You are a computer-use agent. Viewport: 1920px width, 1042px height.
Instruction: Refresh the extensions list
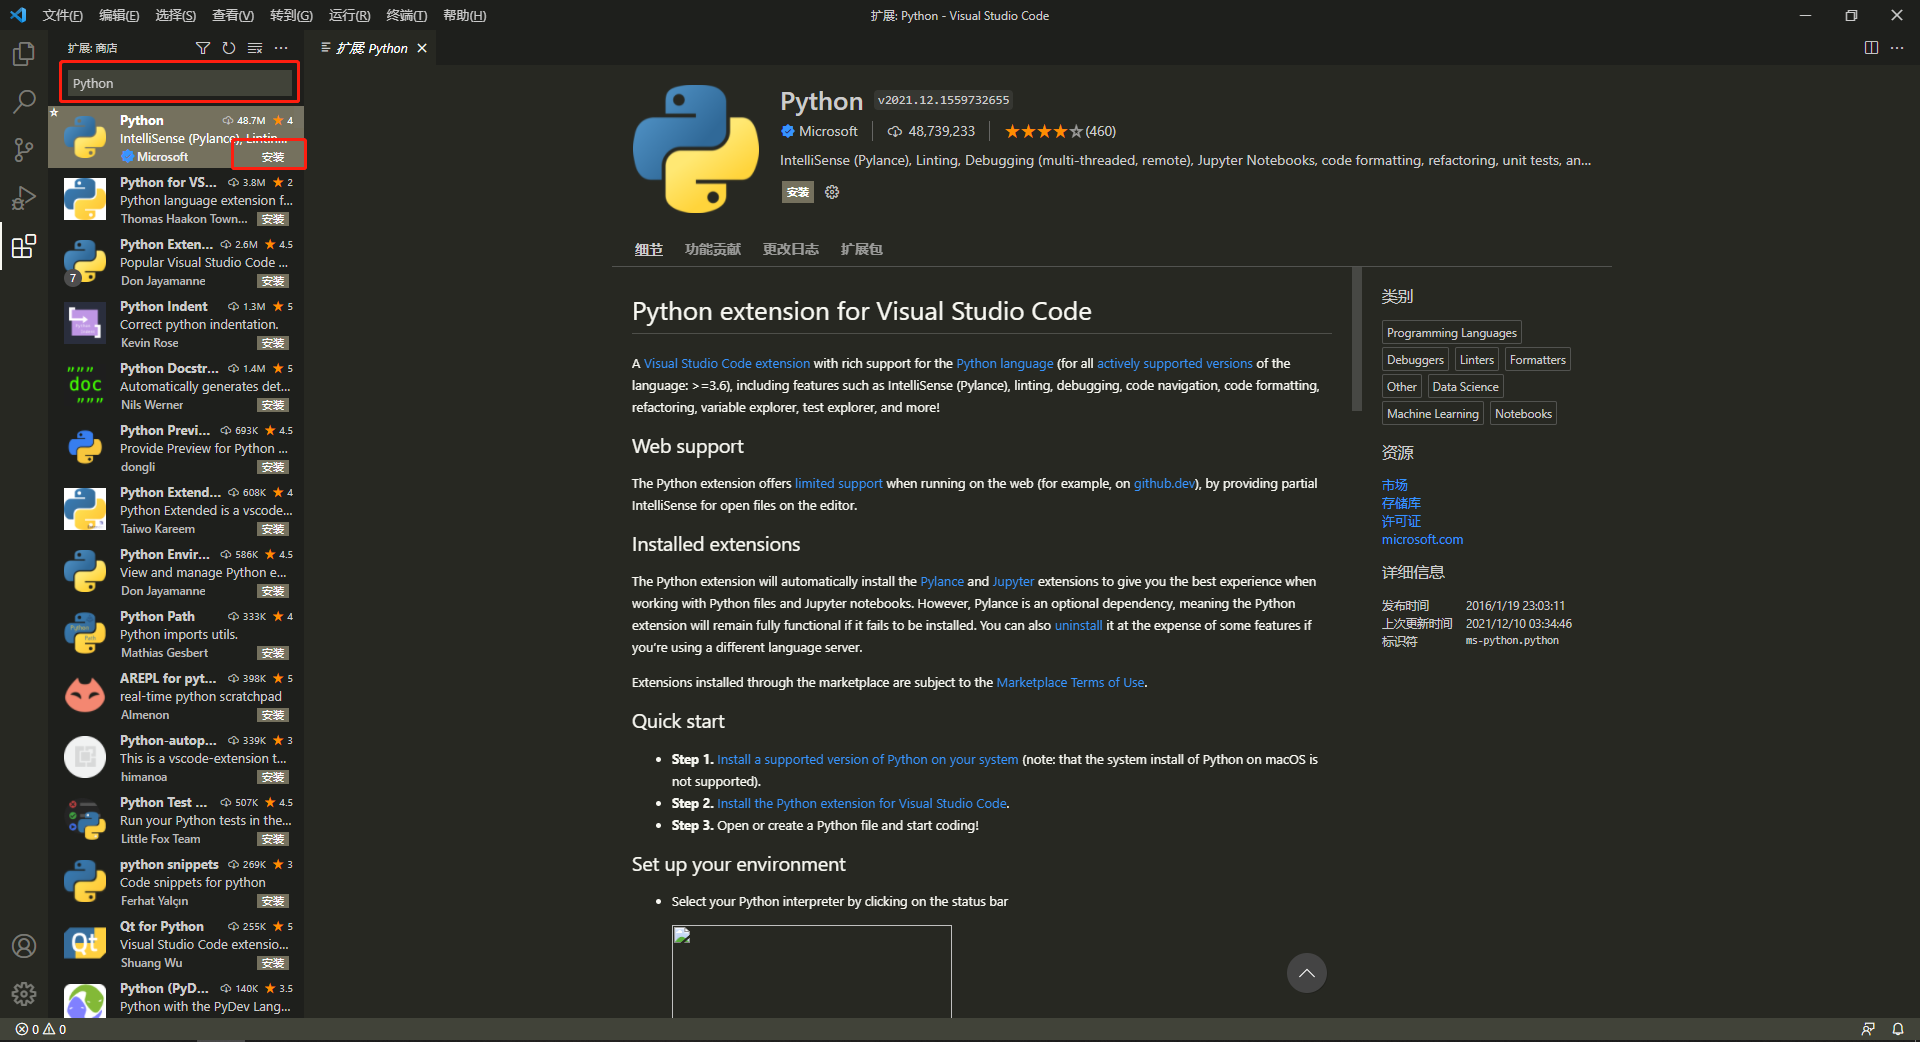pos(229,48)
